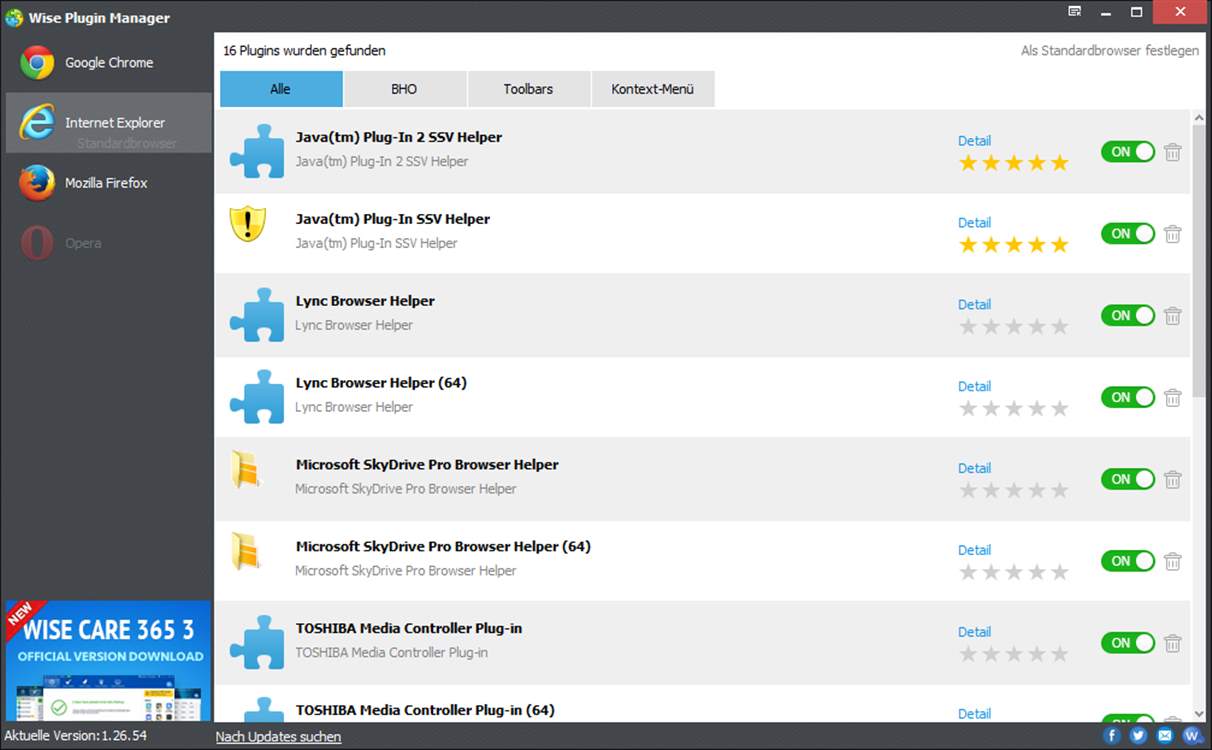Click the scrollbar down arrow of plugin list

(1199, 714)
